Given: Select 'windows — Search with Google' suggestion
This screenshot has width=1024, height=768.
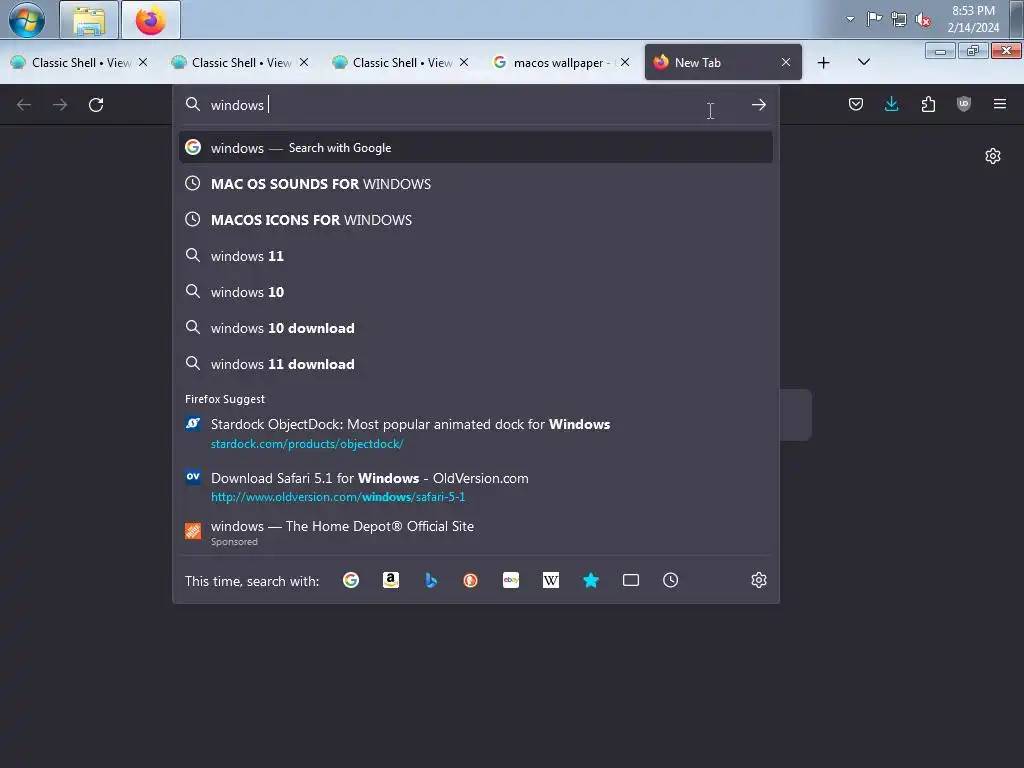Looking at the screenshot, I should tap(475, 148).
